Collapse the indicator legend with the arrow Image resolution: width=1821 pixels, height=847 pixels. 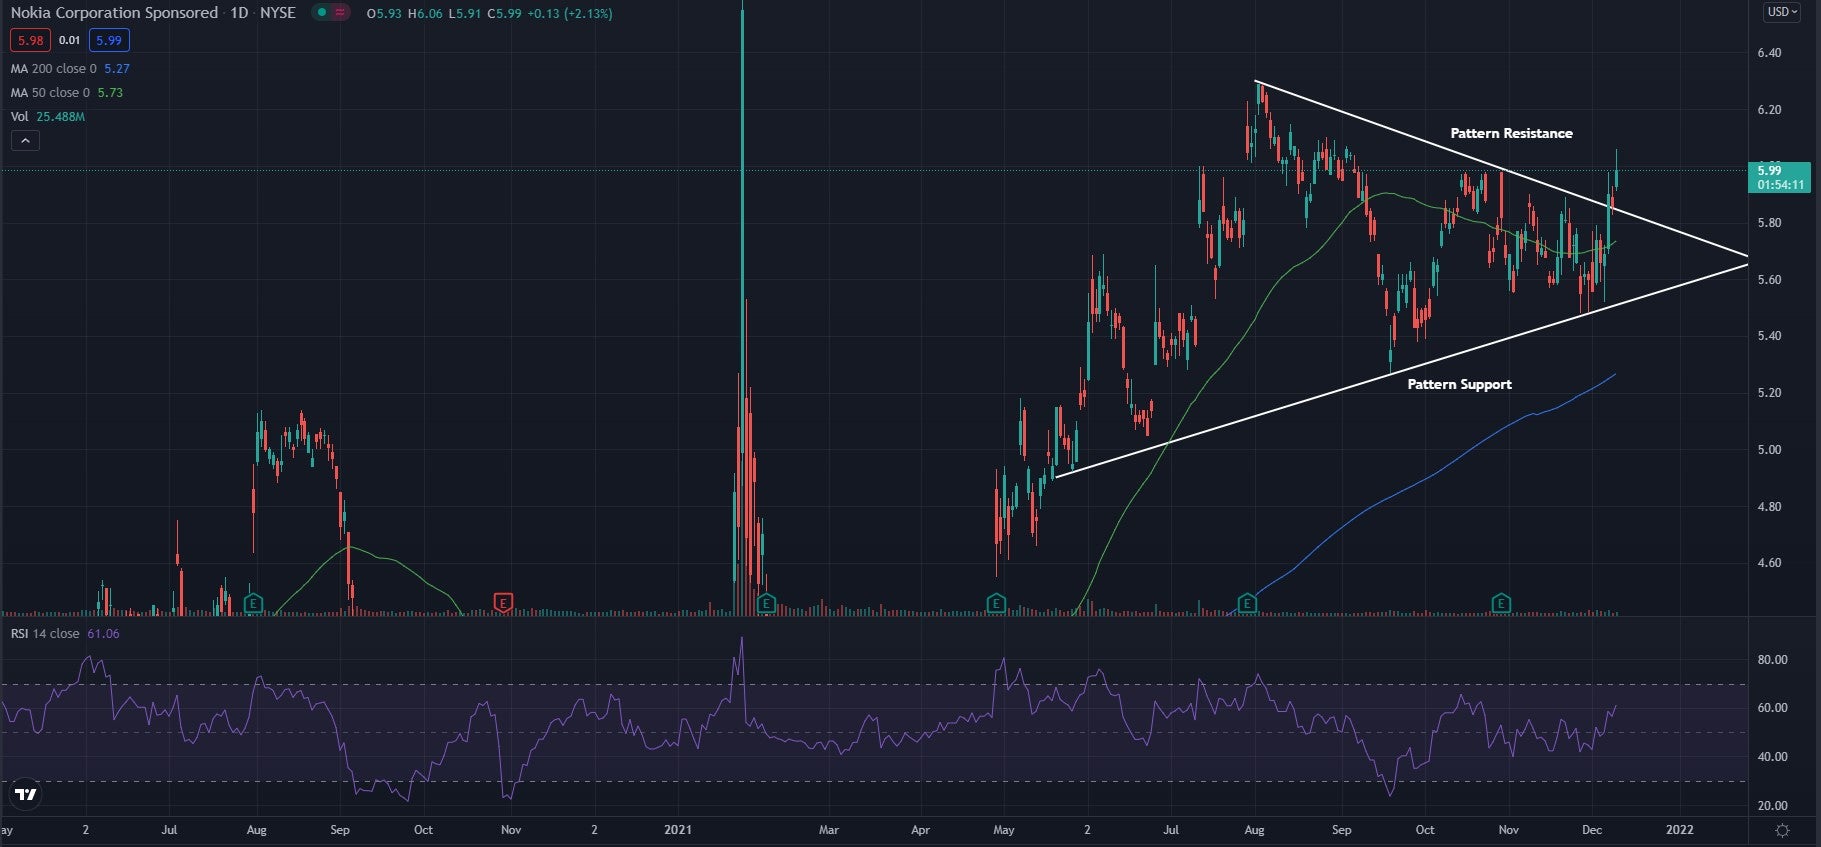click(25, 141)
